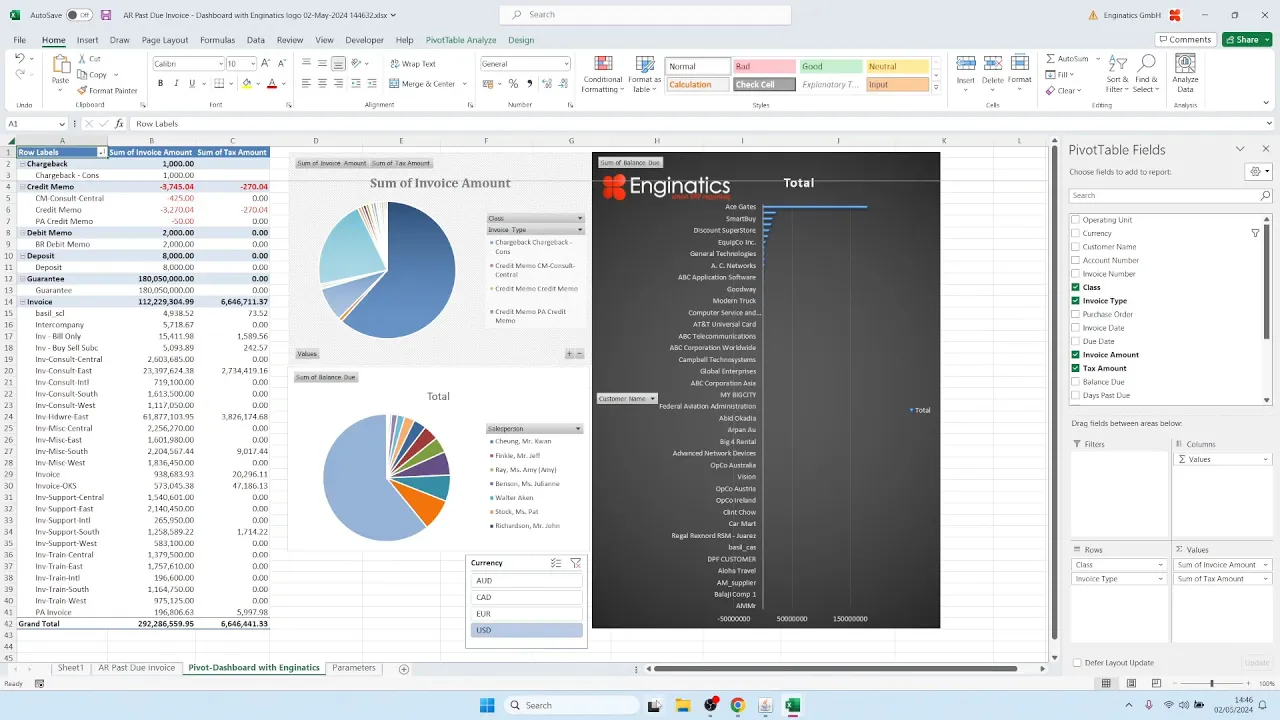Click the zoom slider in status bar
This screenshot has width=1280, height=720.
[1211, 684]
